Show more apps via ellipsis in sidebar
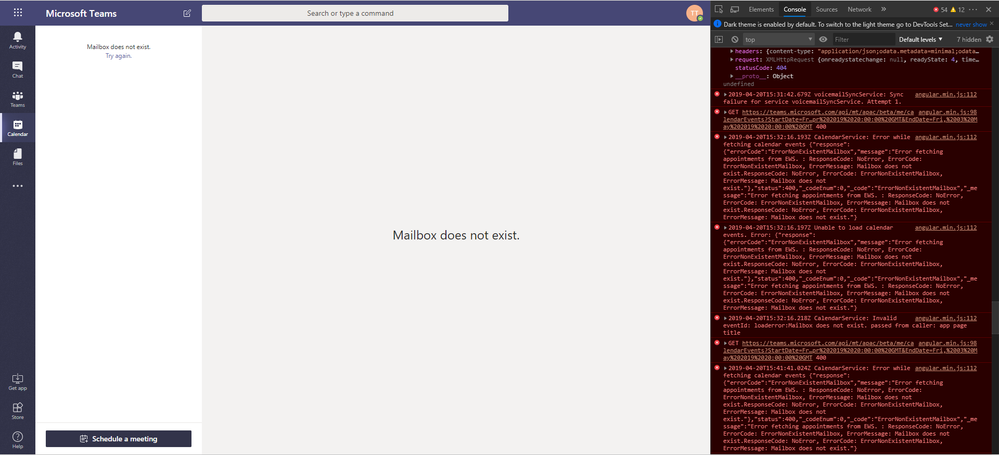The width and height of the screenshot is (999, 455). click(17, 186)
